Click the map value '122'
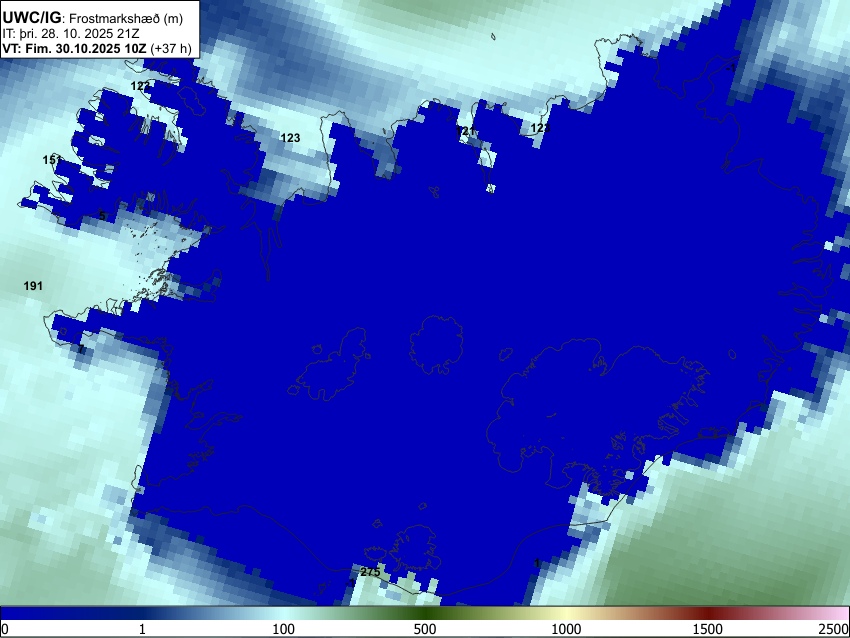 tap(140, 86)
